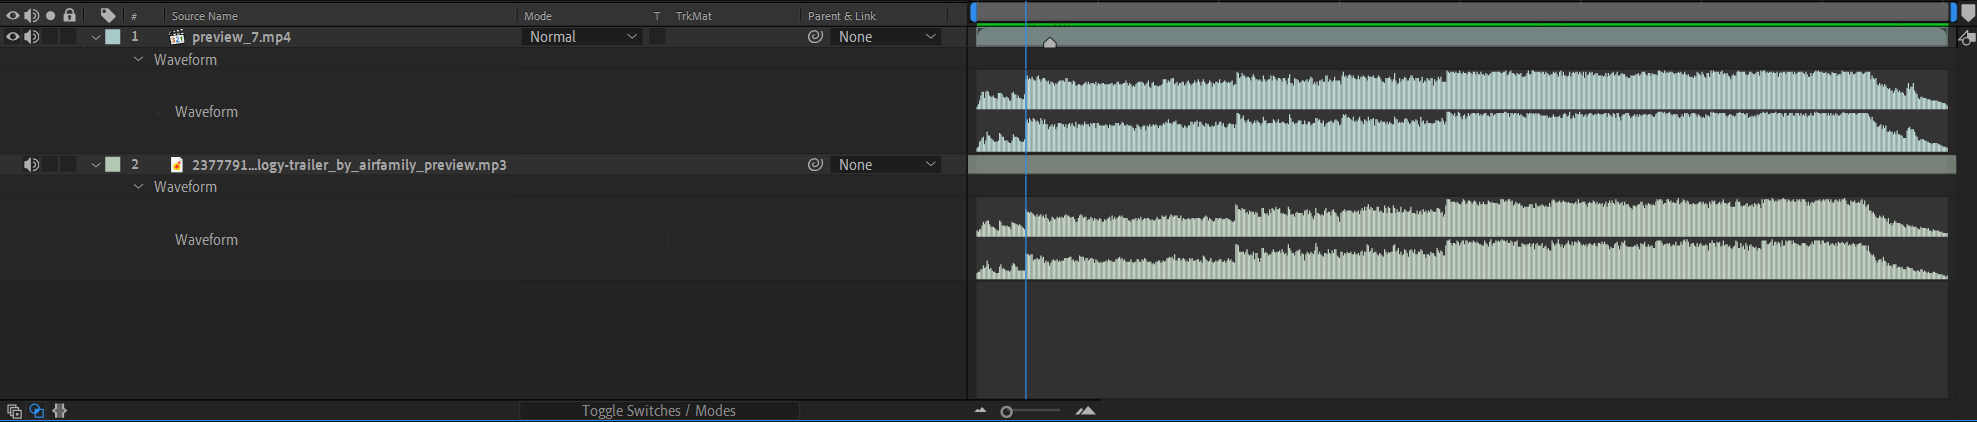1977x422 pixels.
Task: Expand or collapse the Layer Switches pane
Action: 14,411
